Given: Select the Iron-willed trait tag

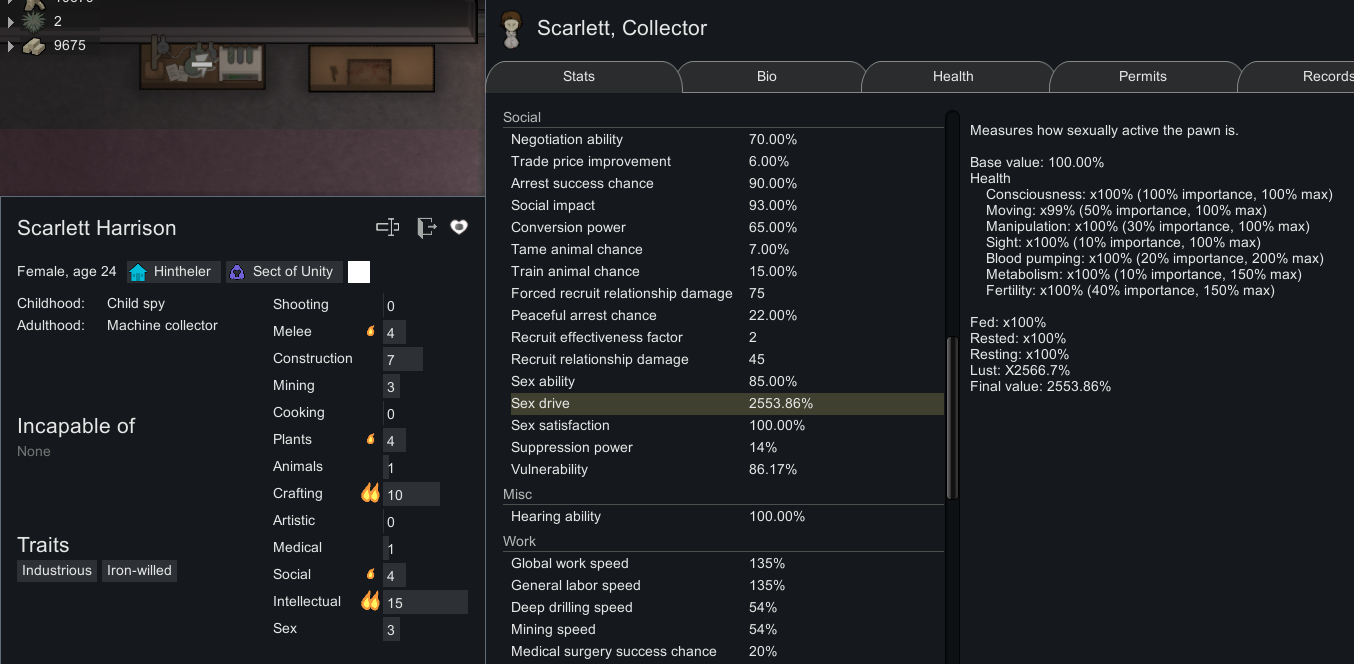Looking at the screenshot, I should pos(139,571).
